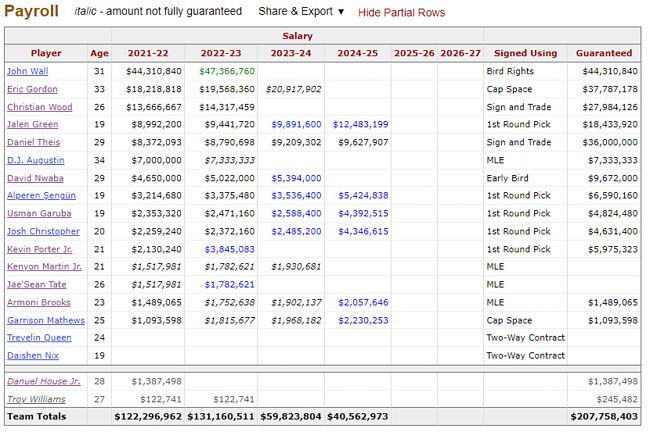650x432 pixels.
Task: Click the Hide Partial Rows link
Action: point(401,12)
